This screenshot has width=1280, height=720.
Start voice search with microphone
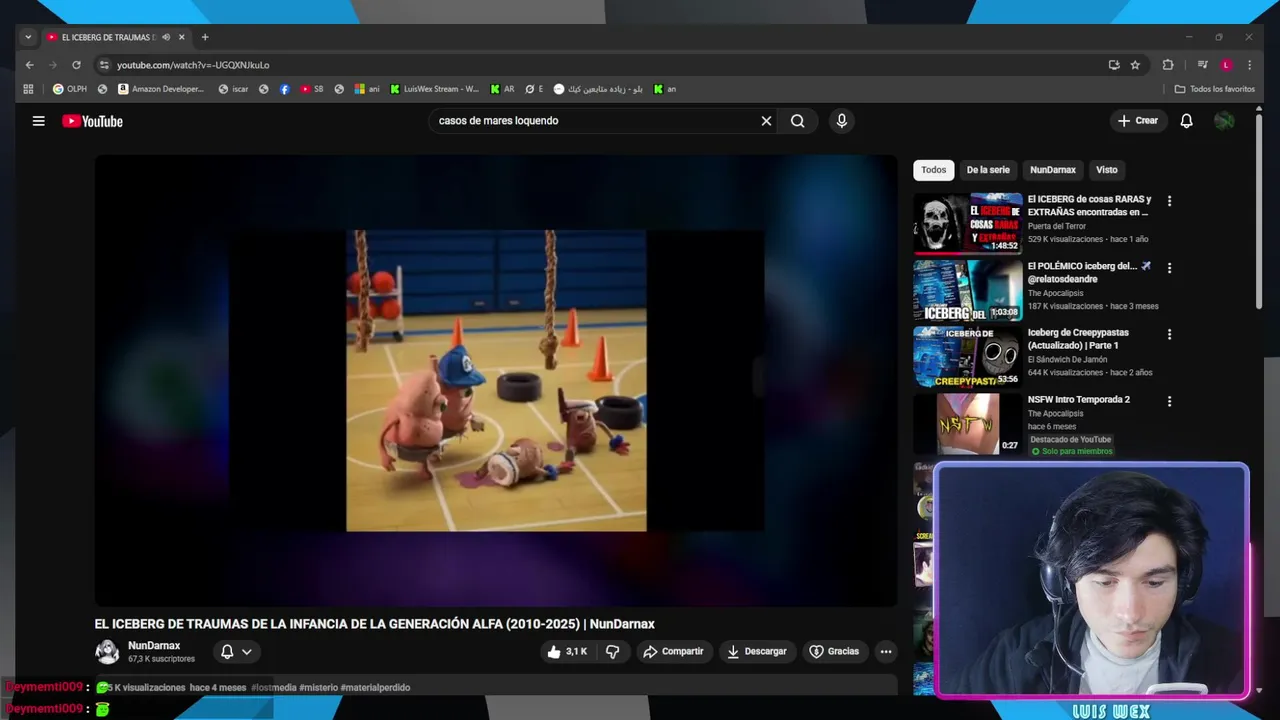click(x=841, y=121)
